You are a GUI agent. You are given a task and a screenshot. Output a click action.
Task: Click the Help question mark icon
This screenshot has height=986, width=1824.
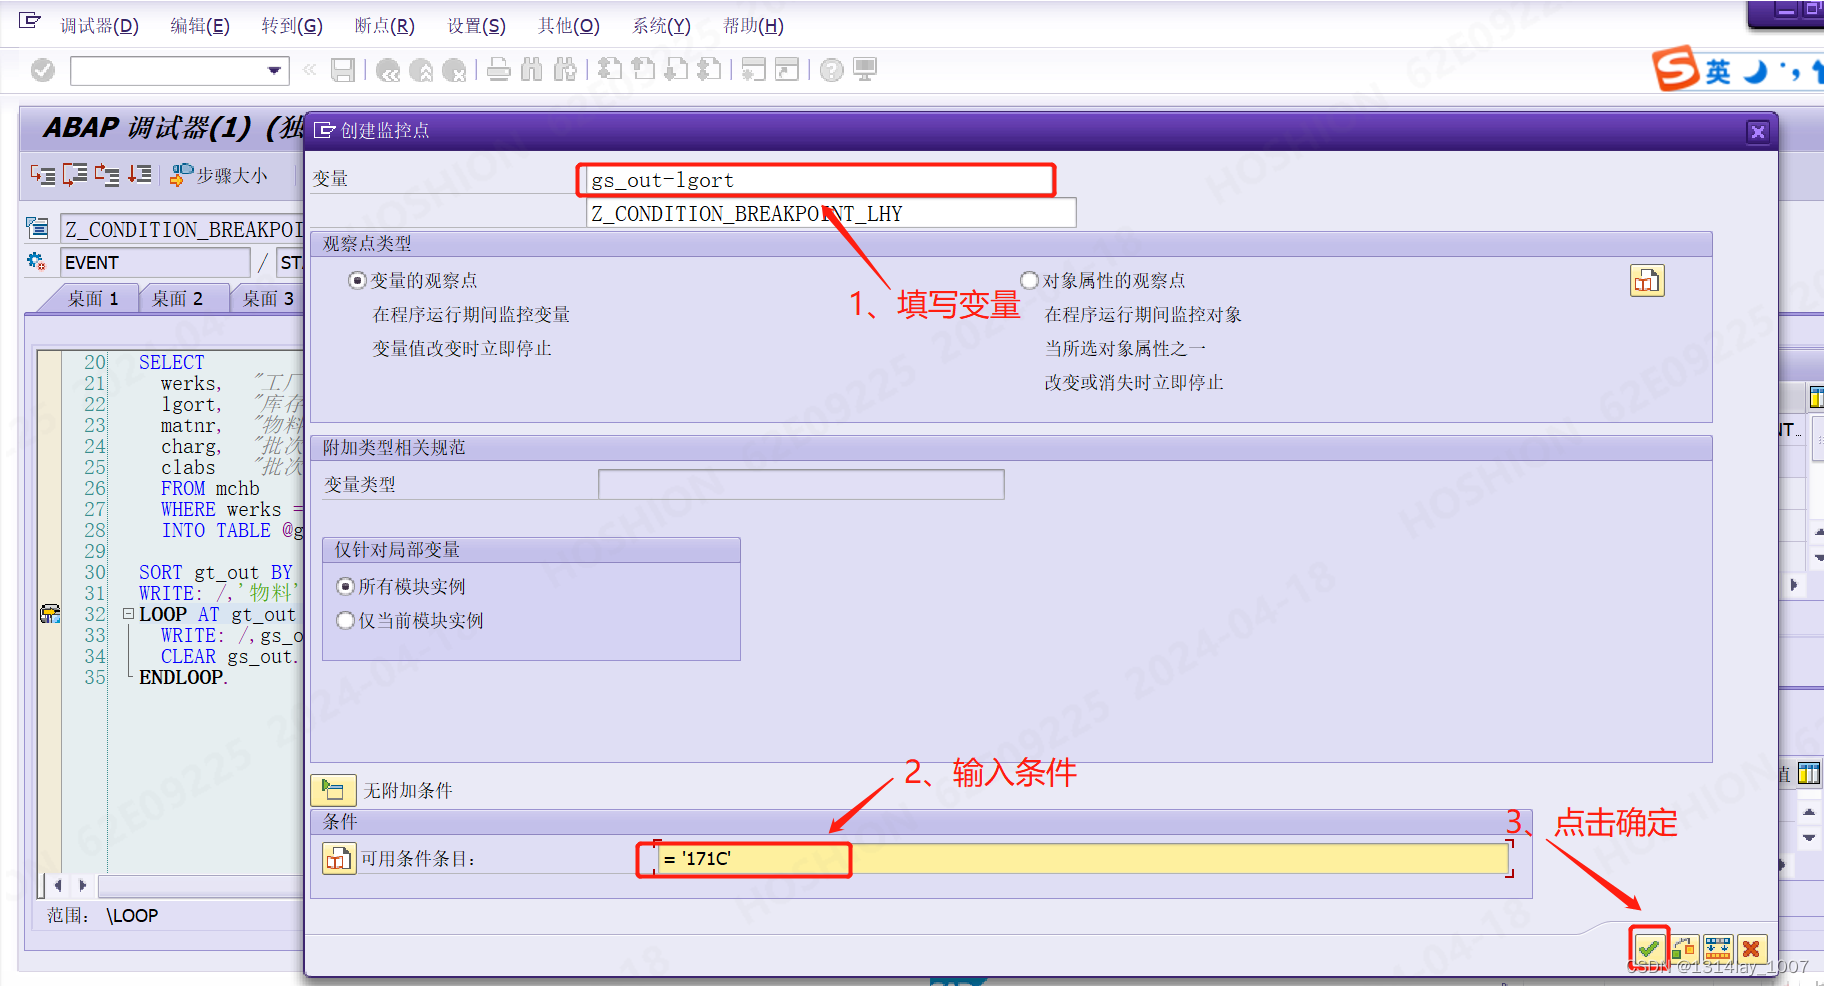(x=831, y=70)
